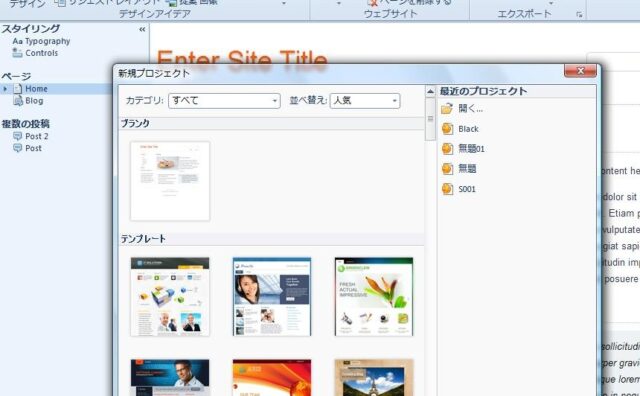Select Post 2 under 複数の投稿
This screenshot has width=640, height=396.
(37, 136)
